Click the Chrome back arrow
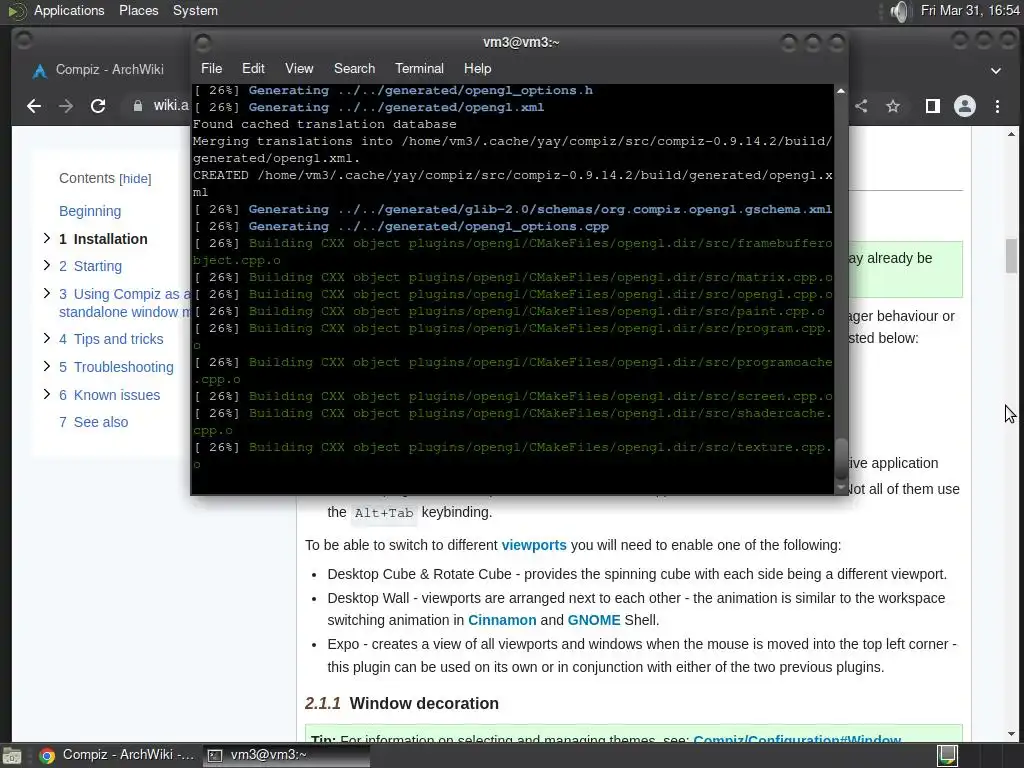 click(x=34, y=106)
